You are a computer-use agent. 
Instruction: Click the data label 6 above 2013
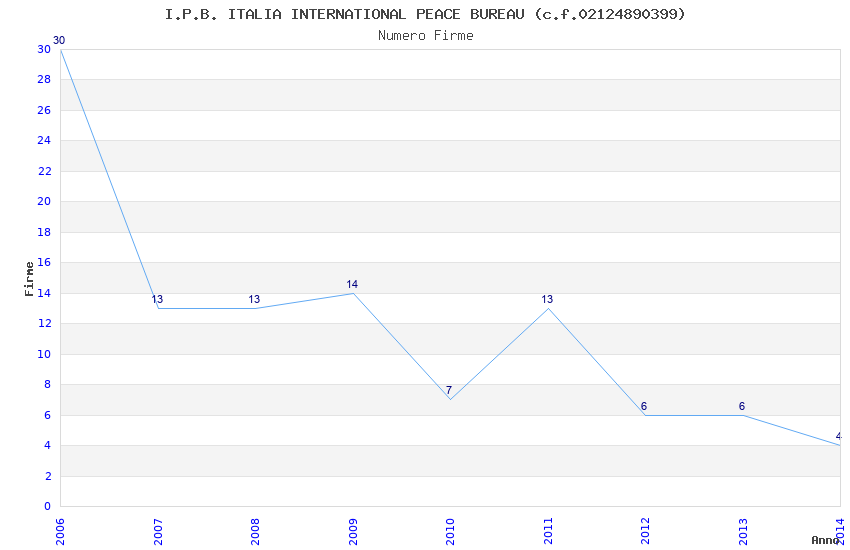(742, 406)
